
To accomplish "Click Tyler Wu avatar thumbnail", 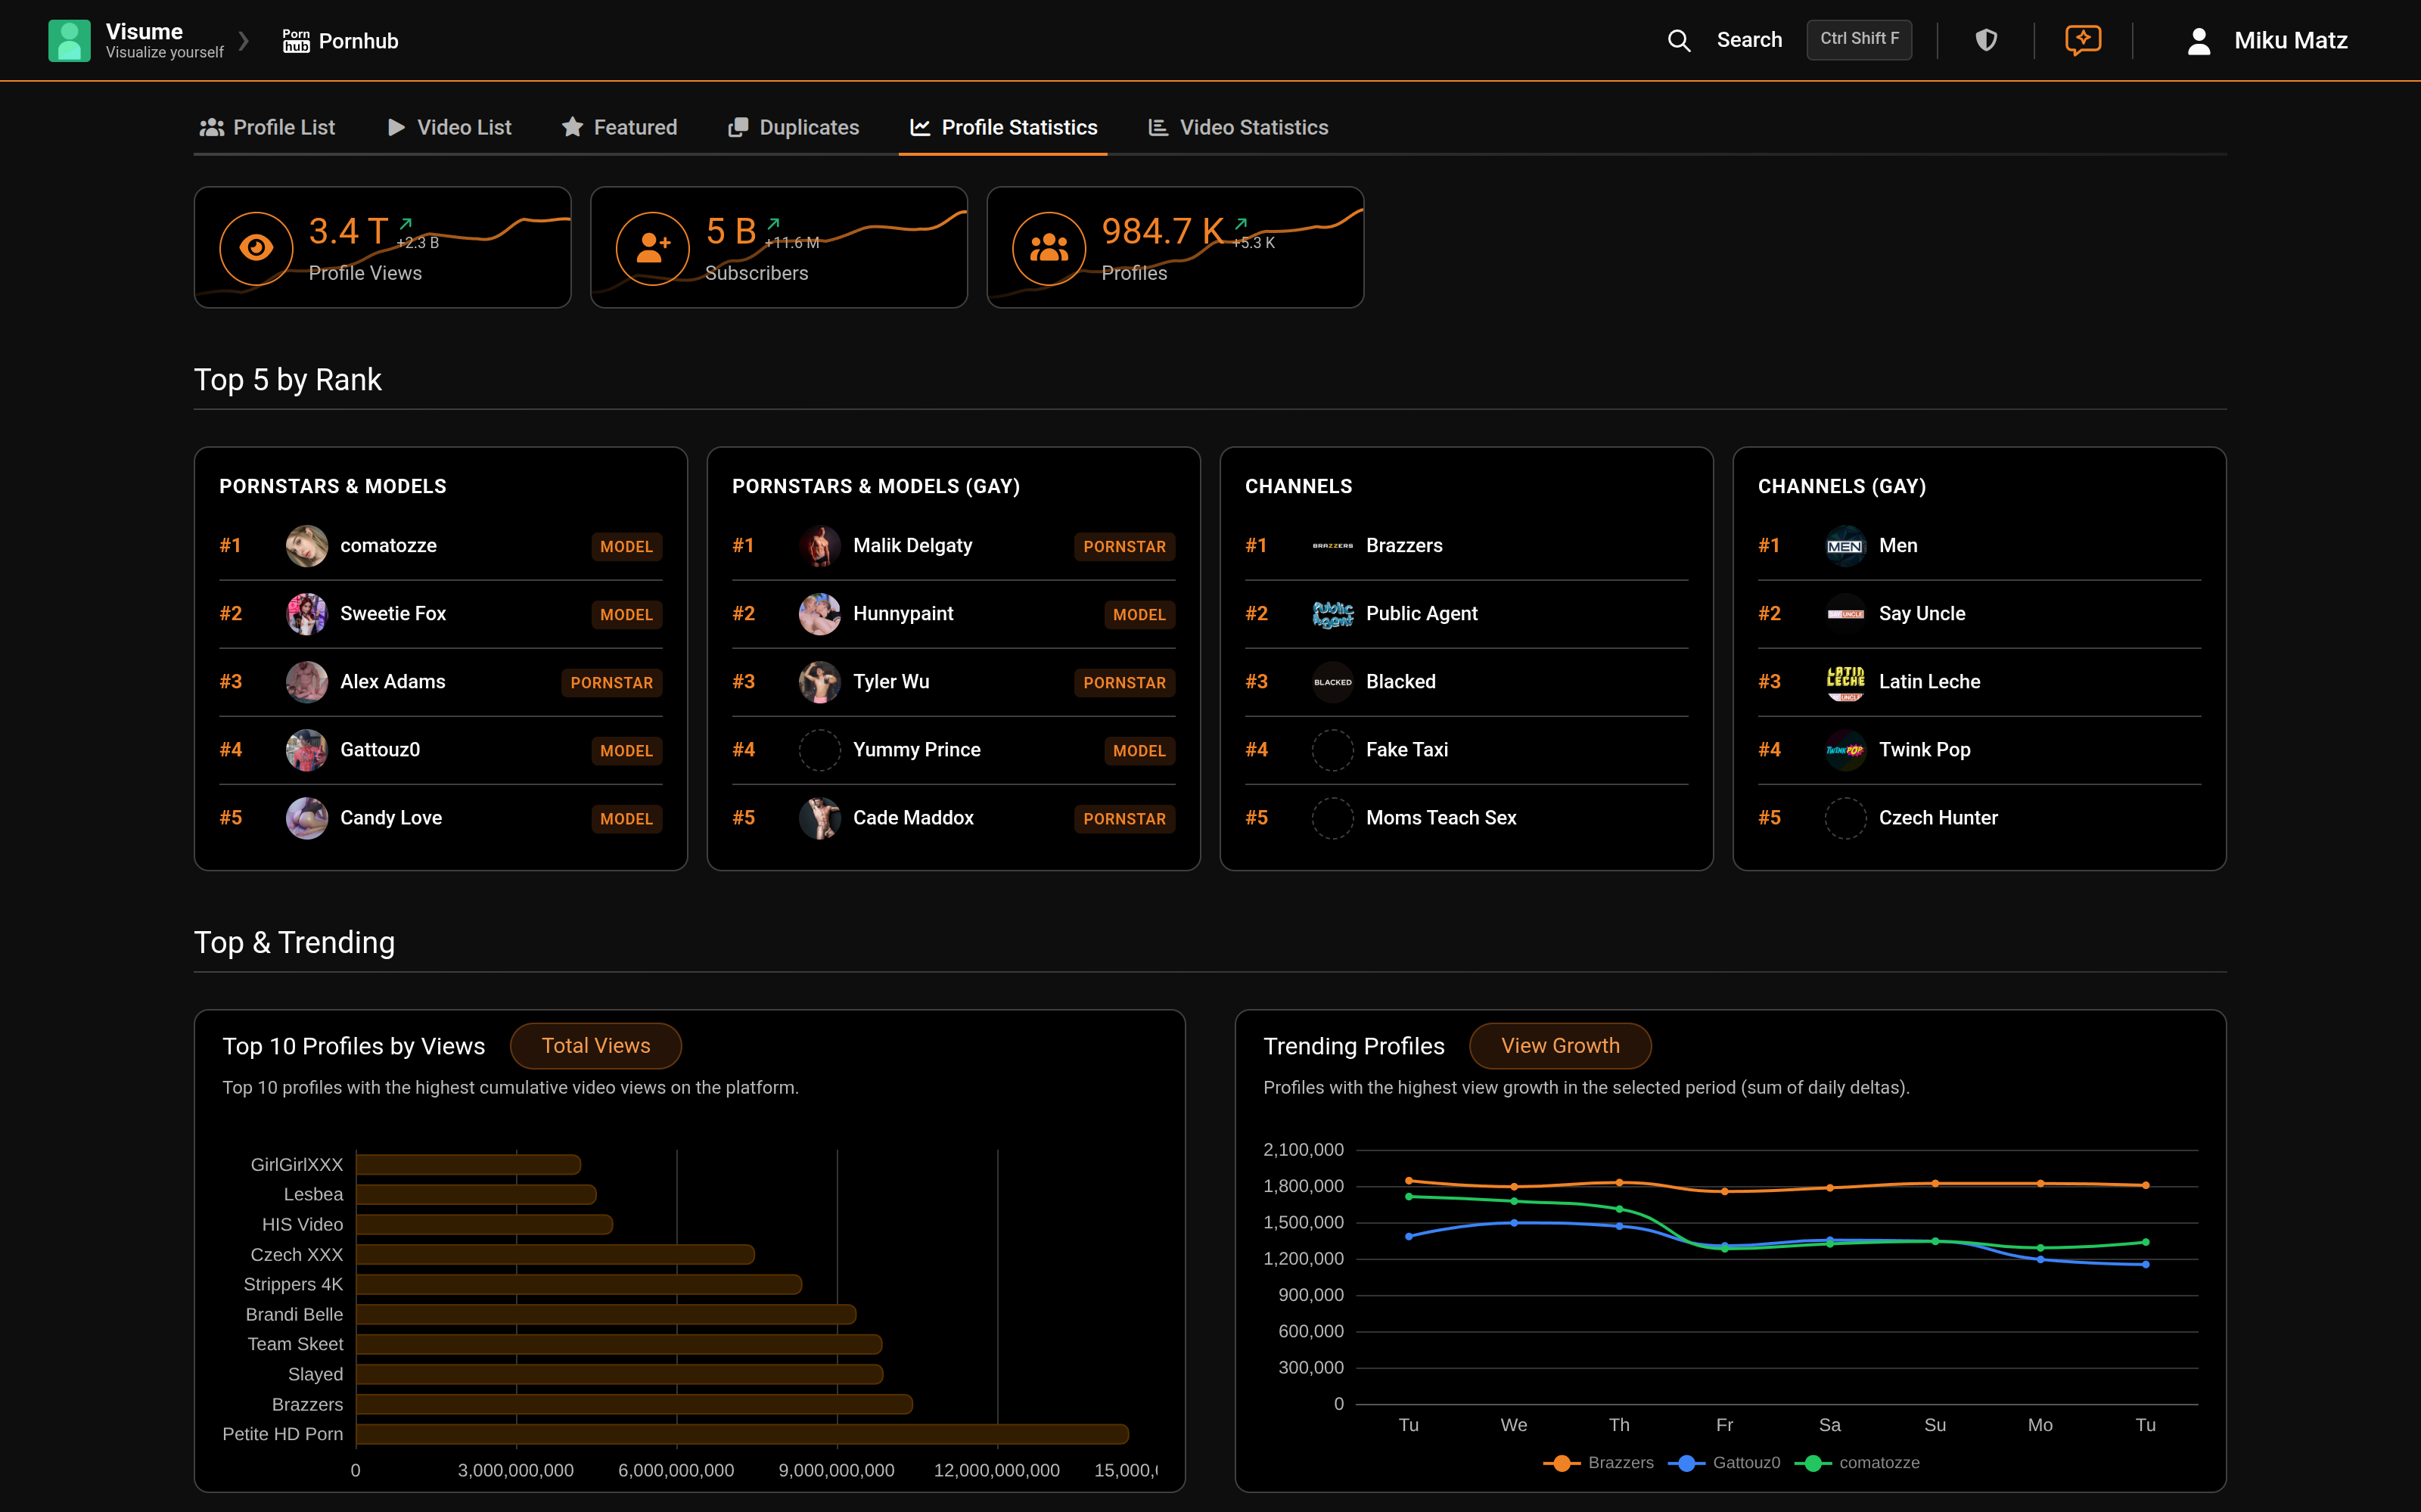I will 820,682.
